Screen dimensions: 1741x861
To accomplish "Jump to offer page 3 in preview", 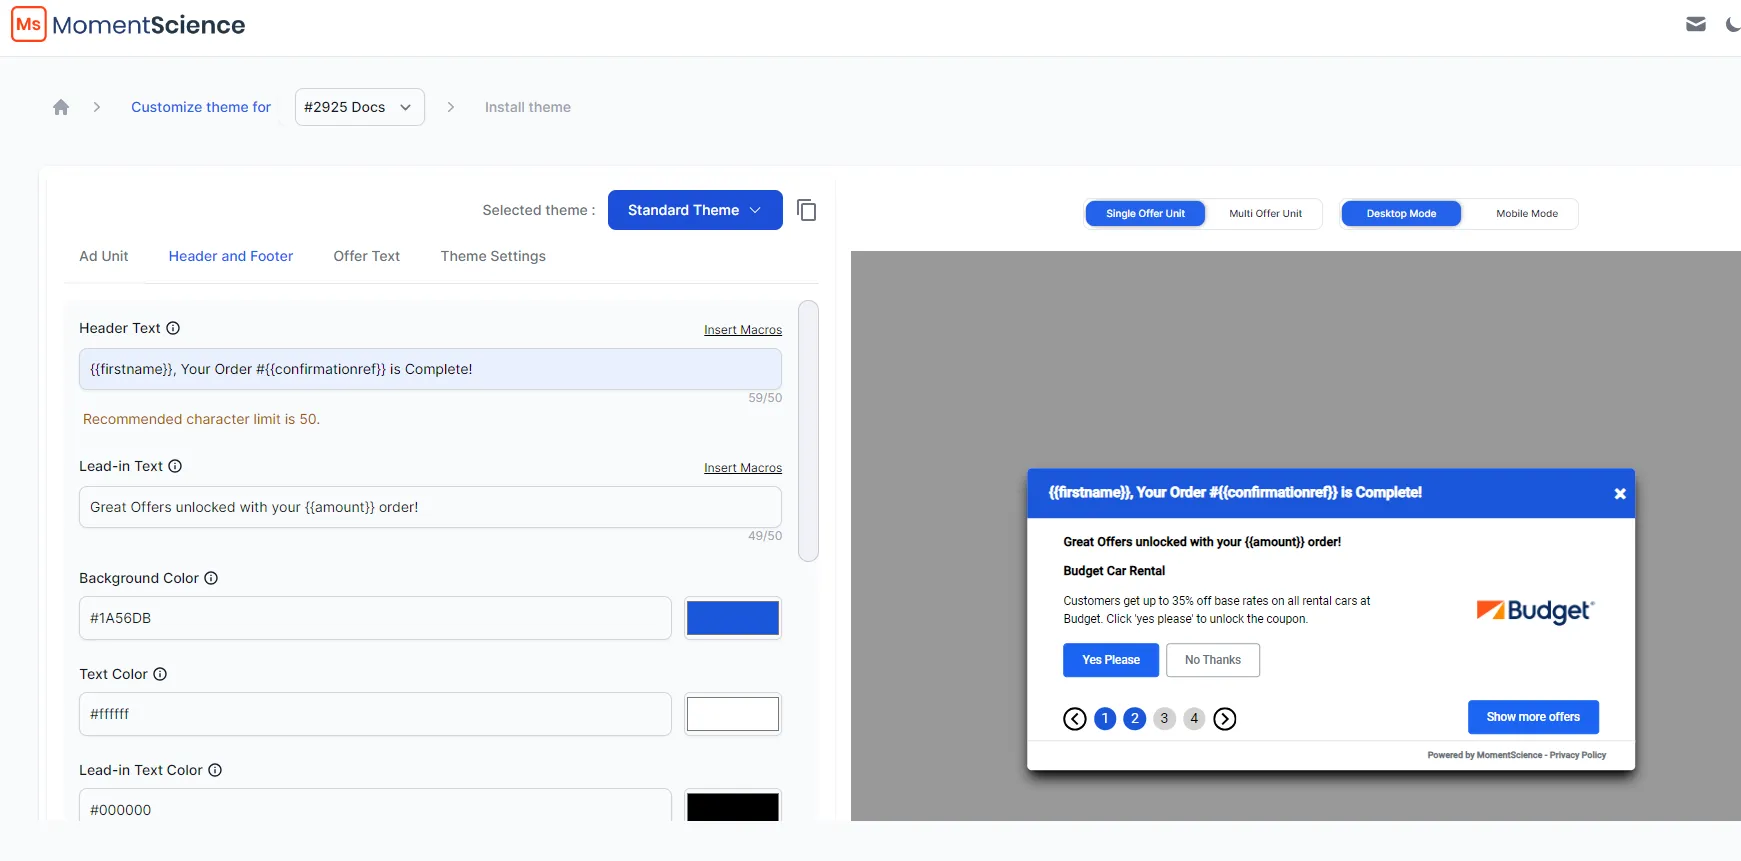I will tap(1164, 719).
